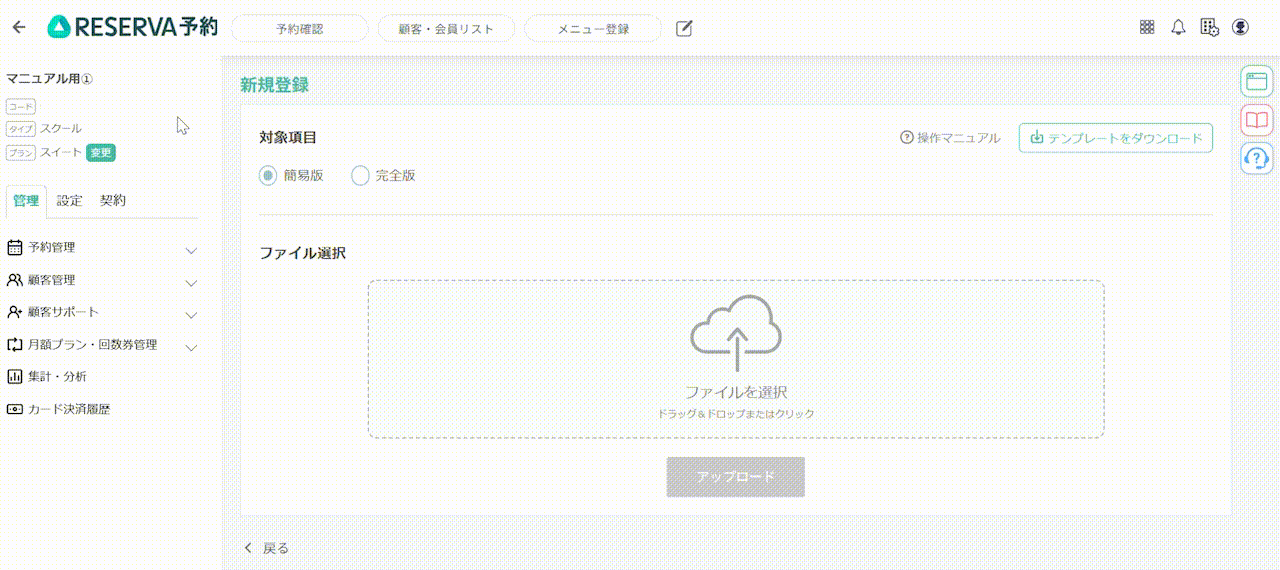Switch to the 設定 tab
The height and width of the screenshot is (570, 1280).
70,200
